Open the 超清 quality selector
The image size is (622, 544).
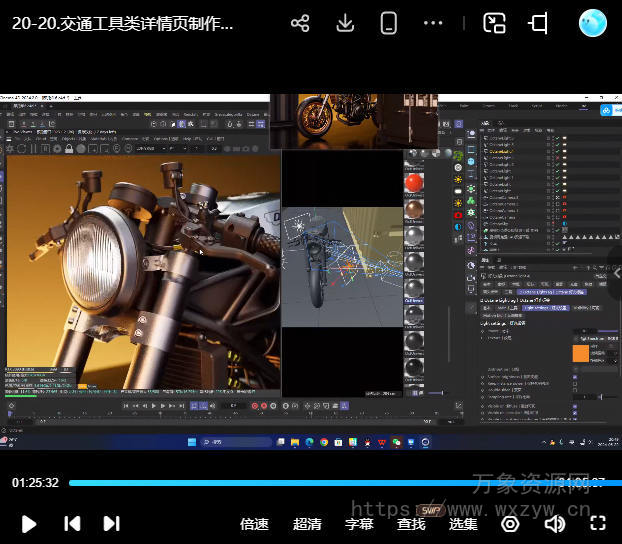(307, 523)
